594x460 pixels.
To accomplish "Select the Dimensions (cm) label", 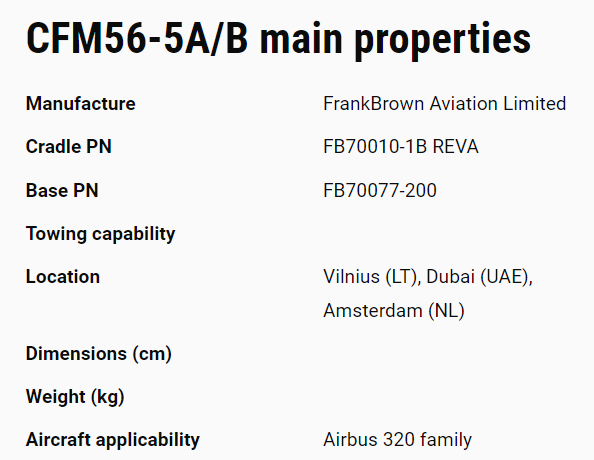I will click(x=98, y=354).
